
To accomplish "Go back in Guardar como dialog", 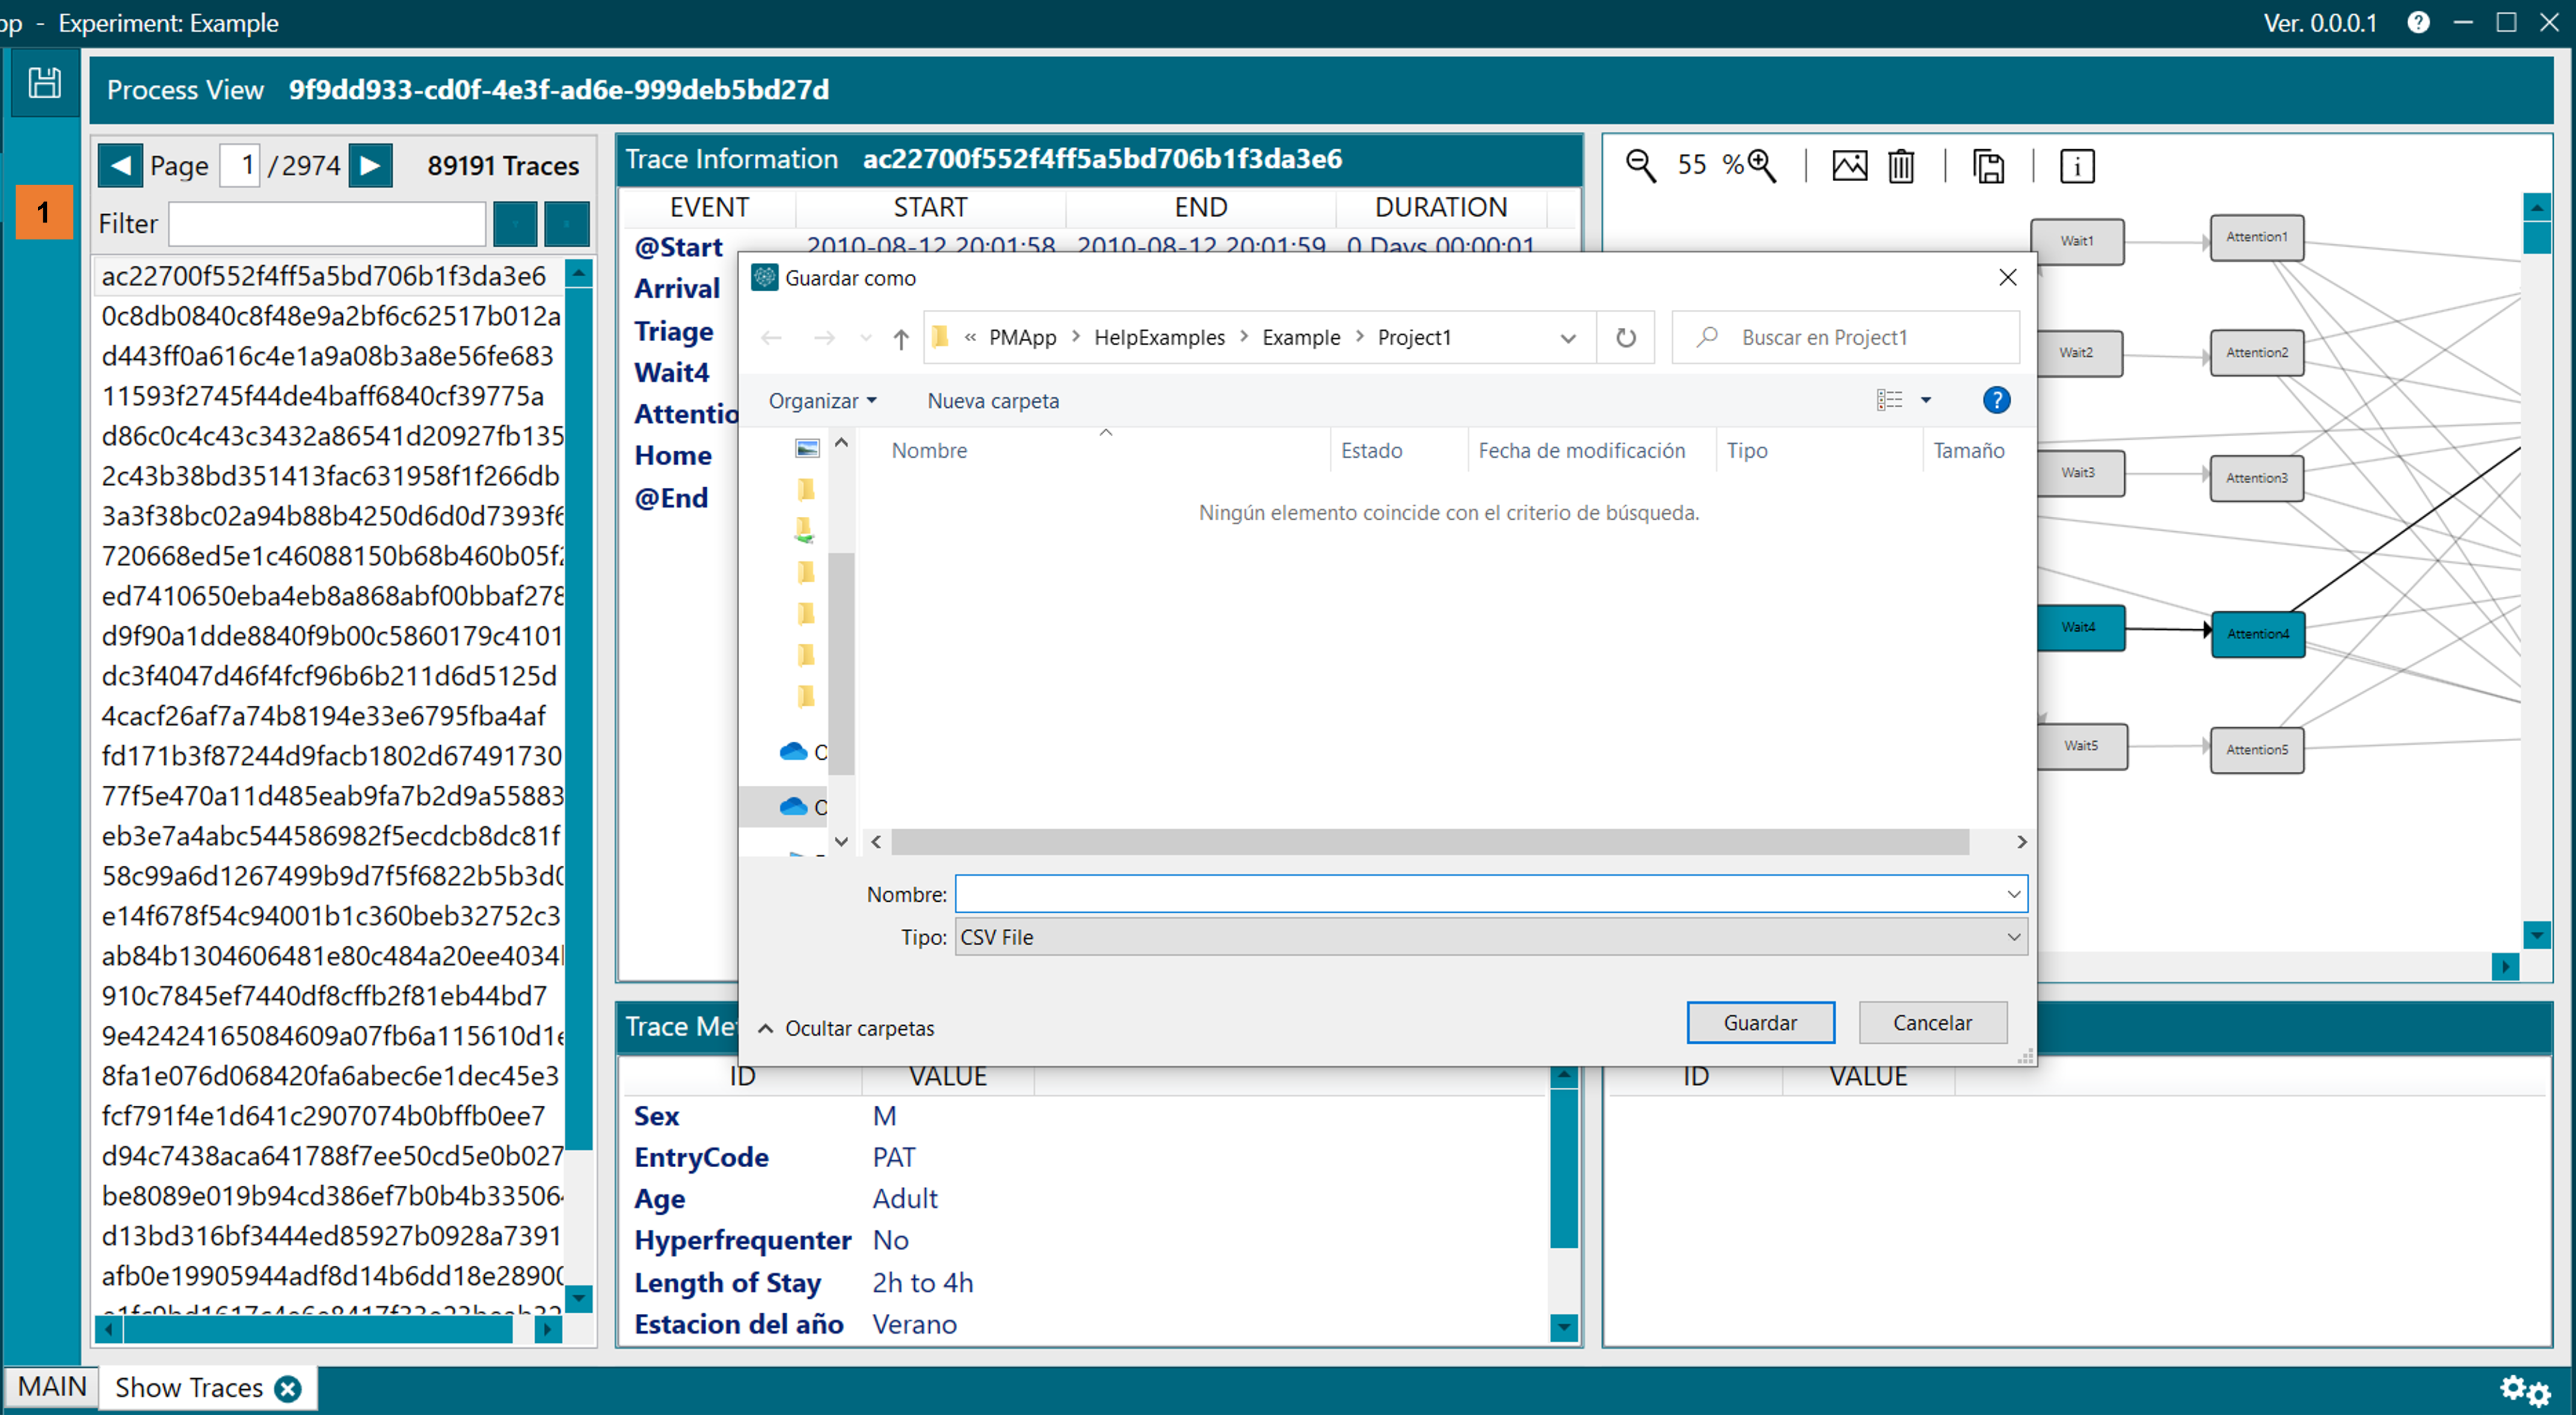I will coord(771,338).
